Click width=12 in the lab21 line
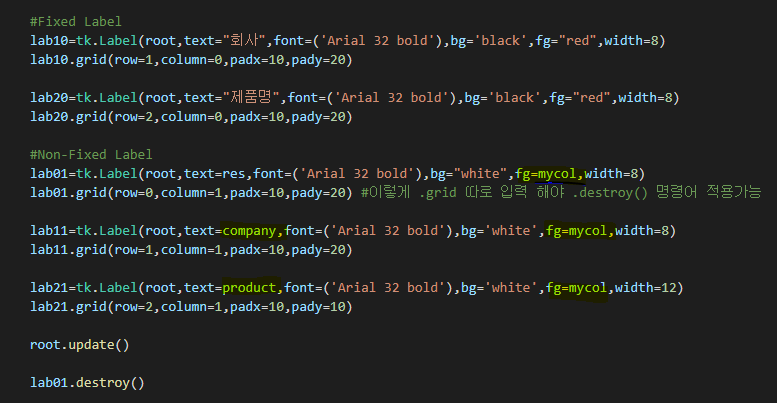The image size is (777, 403). pyautogui.click(x=645, y=288)
